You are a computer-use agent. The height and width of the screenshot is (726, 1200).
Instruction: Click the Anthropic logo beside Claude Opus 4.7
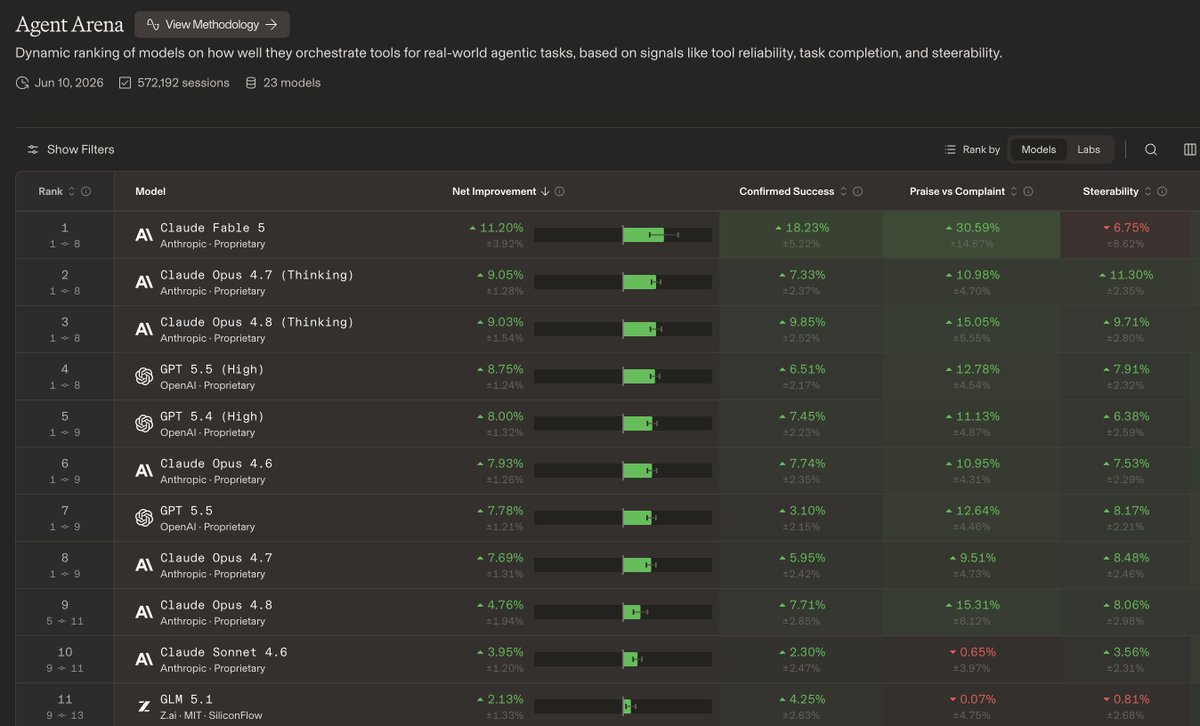pyautogui.click(x=144, y=565)
